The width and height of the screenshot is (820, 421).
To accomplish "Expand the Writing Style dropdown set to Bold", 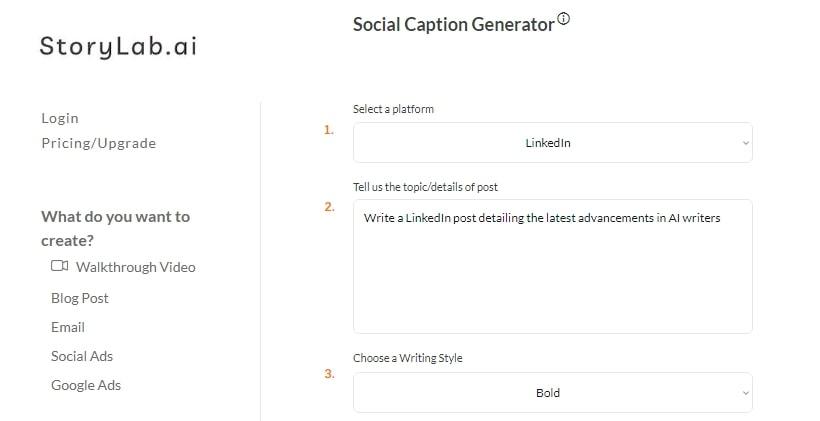I will click(x=552, y=393).
